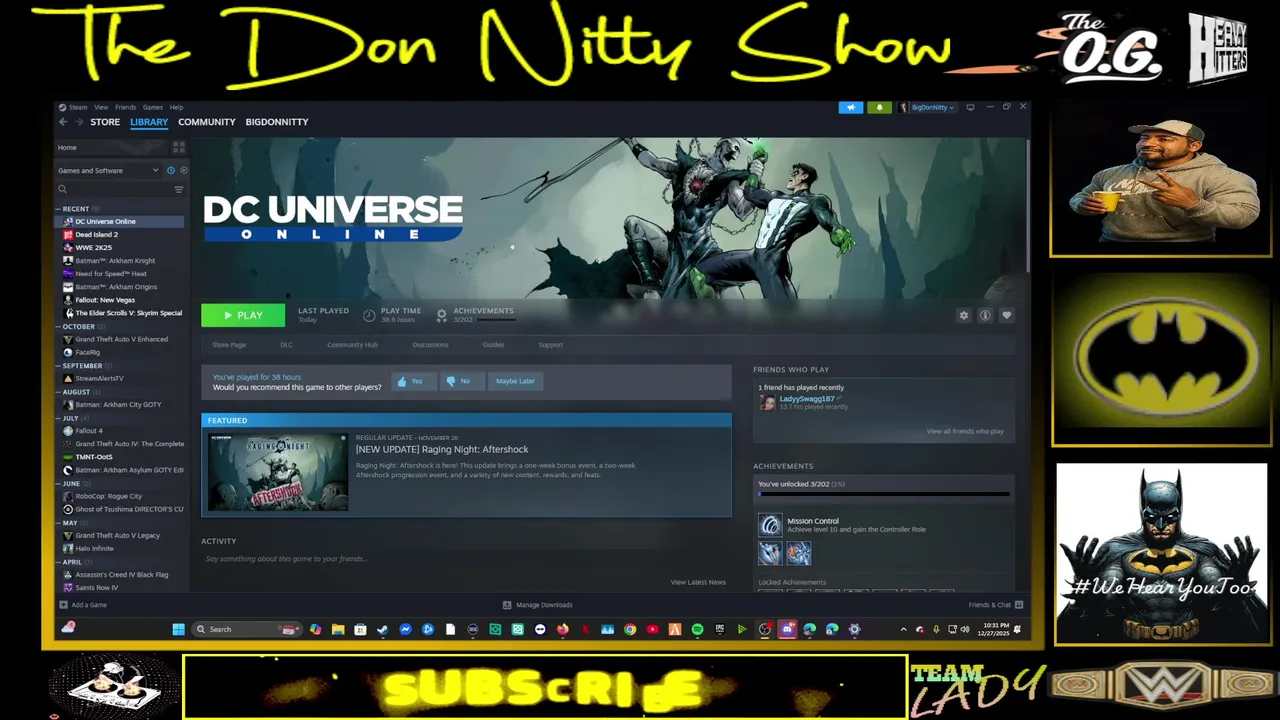
Task: Select Fallout: New Vegas in library
Action: pos(105,300)
